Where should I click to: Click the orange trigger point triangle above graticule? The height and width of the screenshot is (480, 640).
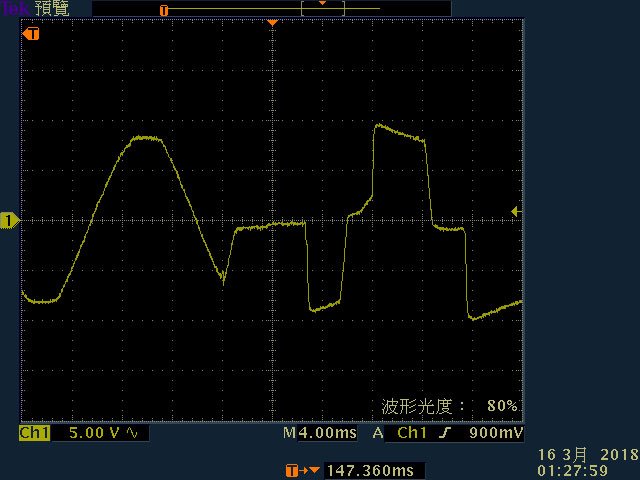click(x=272, y=22)
